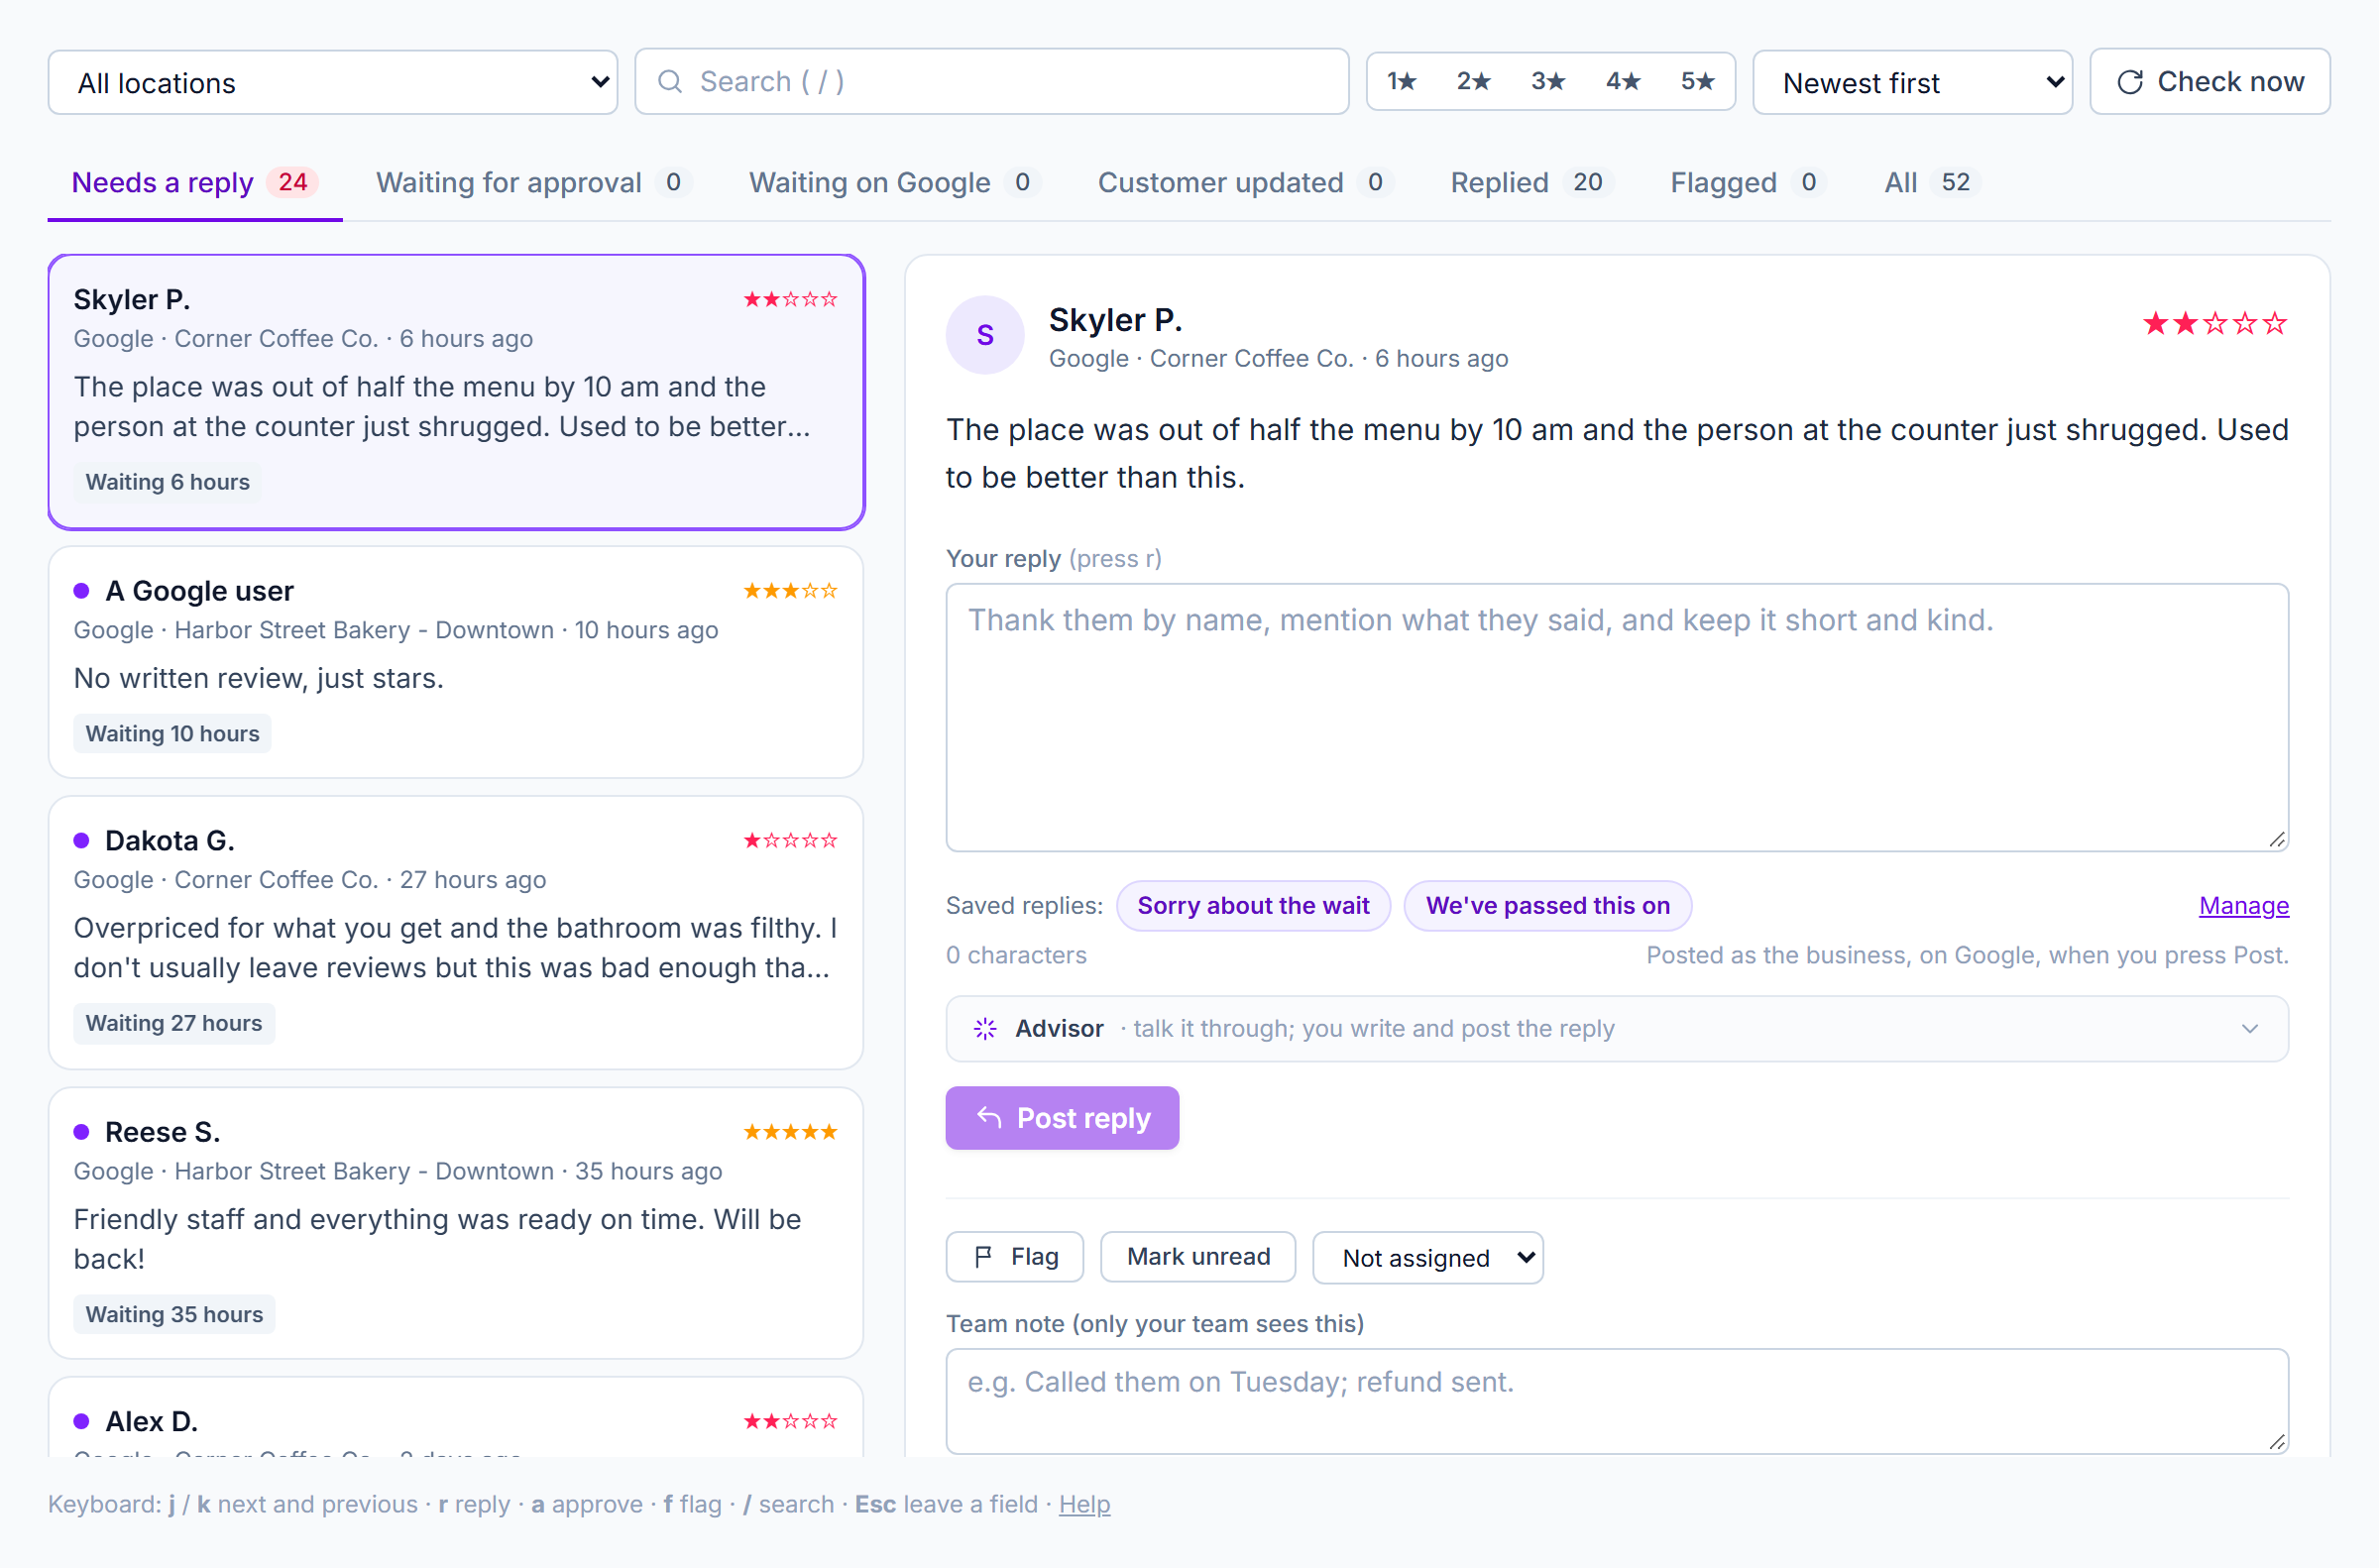Open the Help link in the footer

[x=1084, y=1504]
